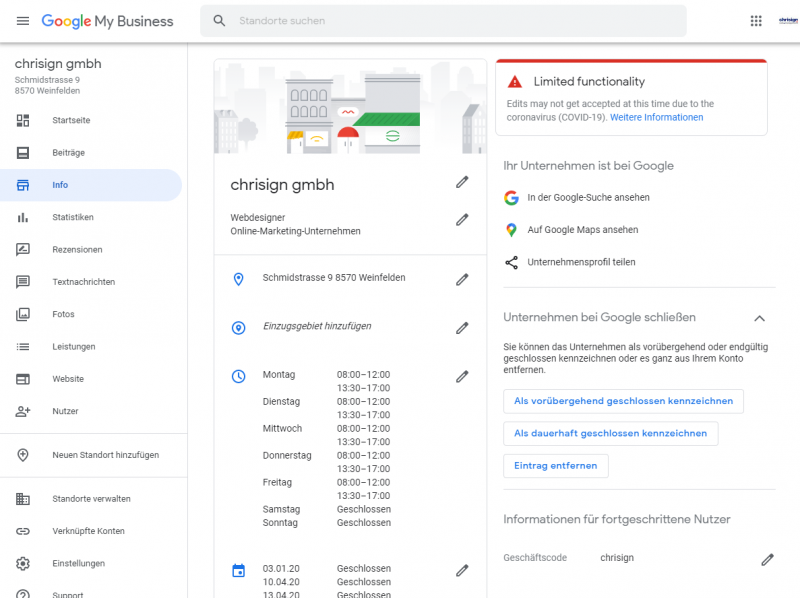The width and height of the screenshot is (800, 598).
Task: Open Beiträge in sidebar
Action: (91, 153)
